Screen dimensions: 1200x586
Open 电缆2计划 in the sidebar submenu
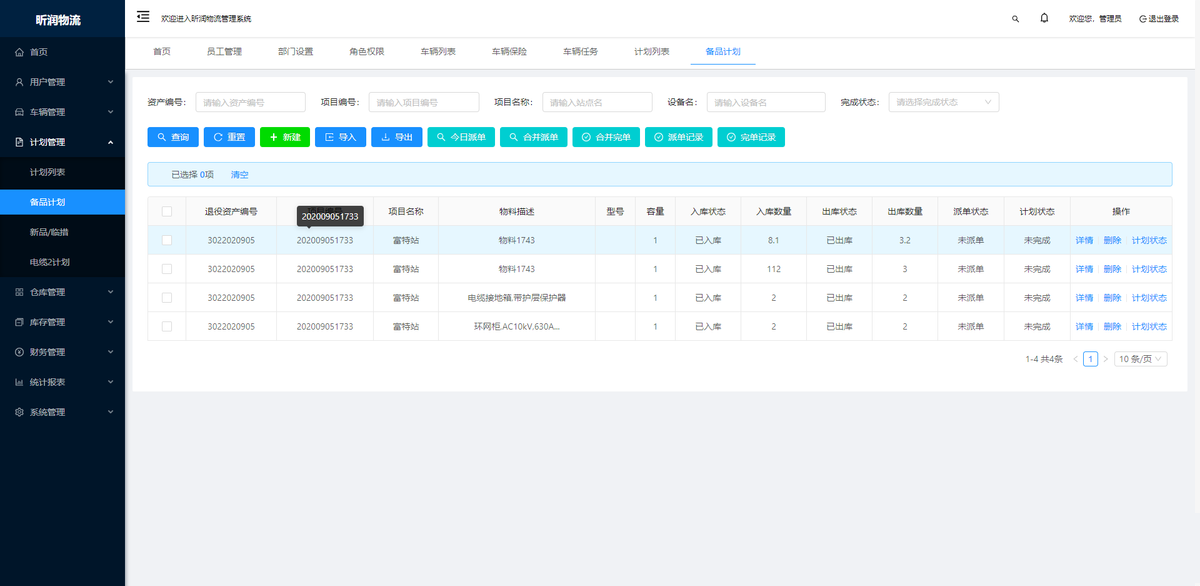[62, 262]
